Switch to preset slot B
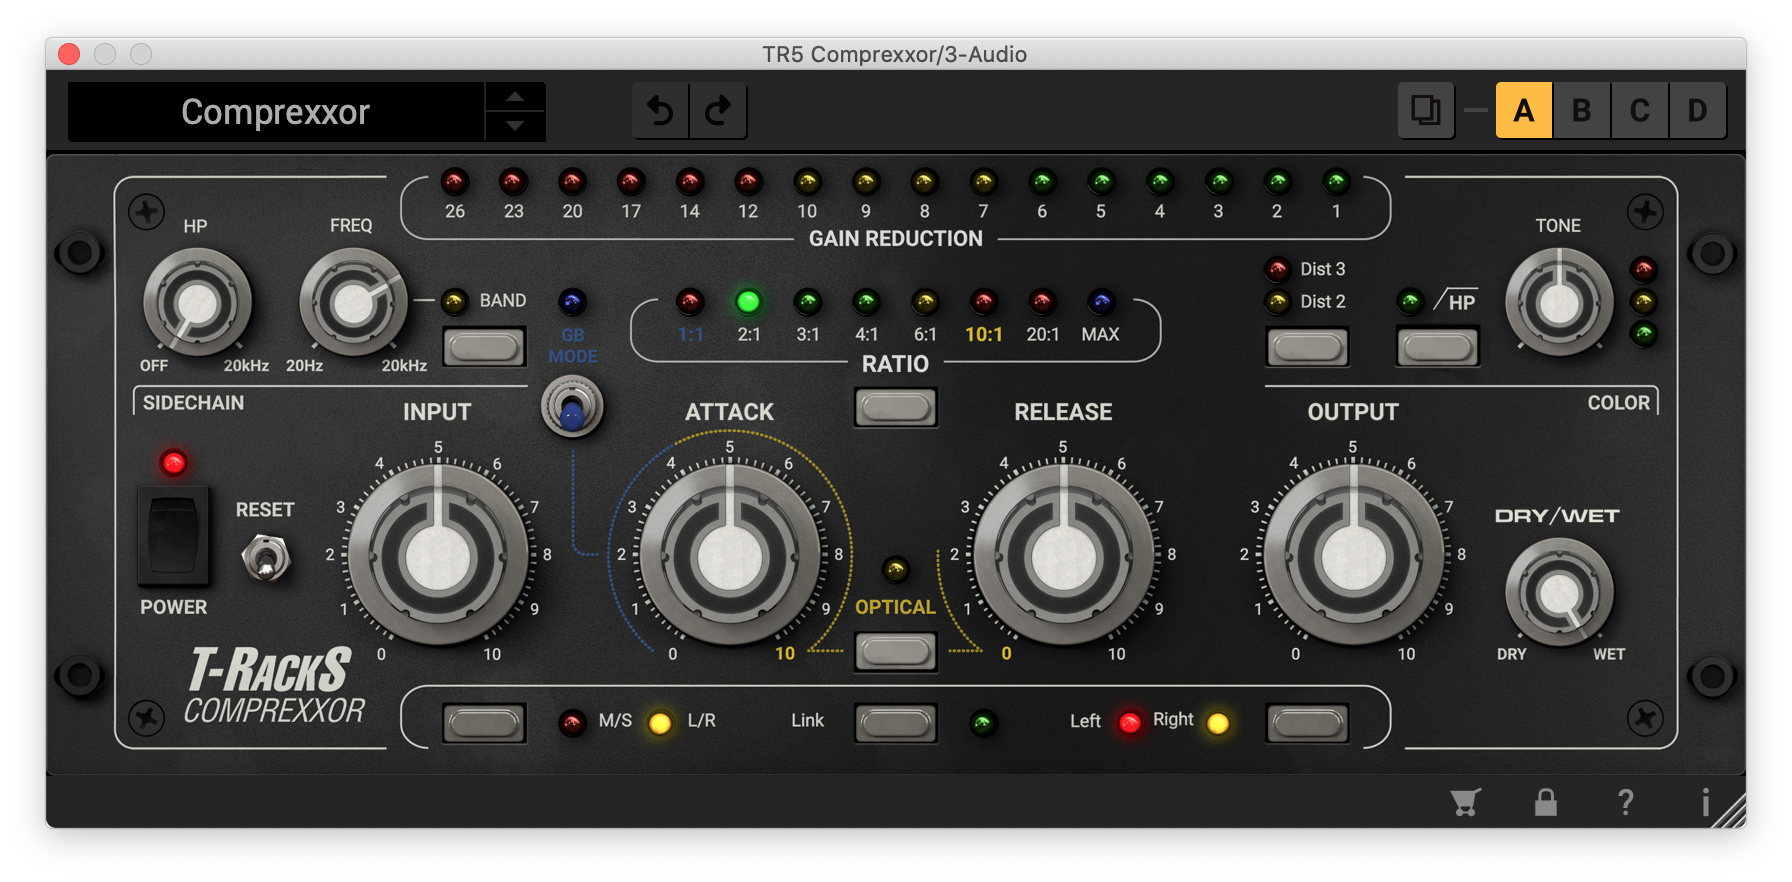The image size is (1792, 882). click(1581, 110)
